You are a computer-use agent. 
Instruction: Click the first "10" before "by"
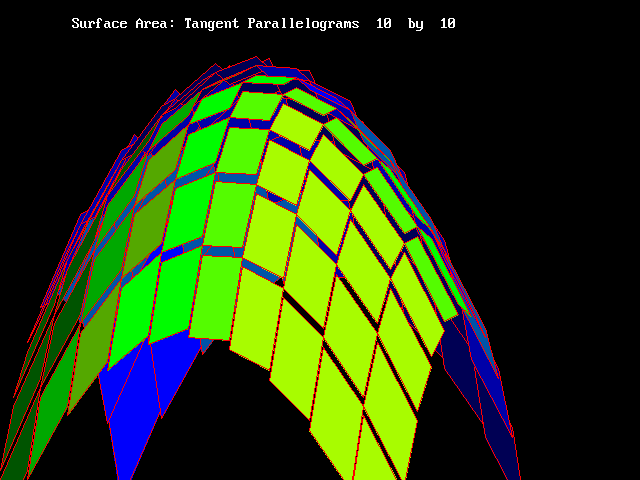tap(384, 23)
